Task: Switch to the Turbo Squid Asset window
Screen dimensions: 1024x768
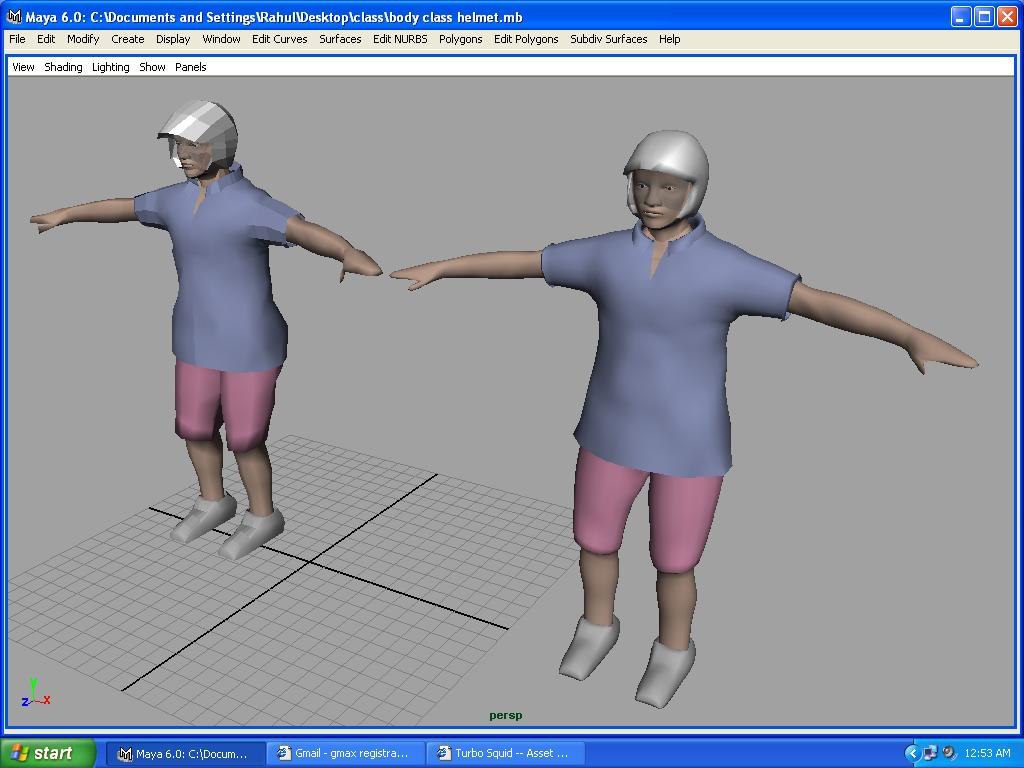Action: (505, 753)
